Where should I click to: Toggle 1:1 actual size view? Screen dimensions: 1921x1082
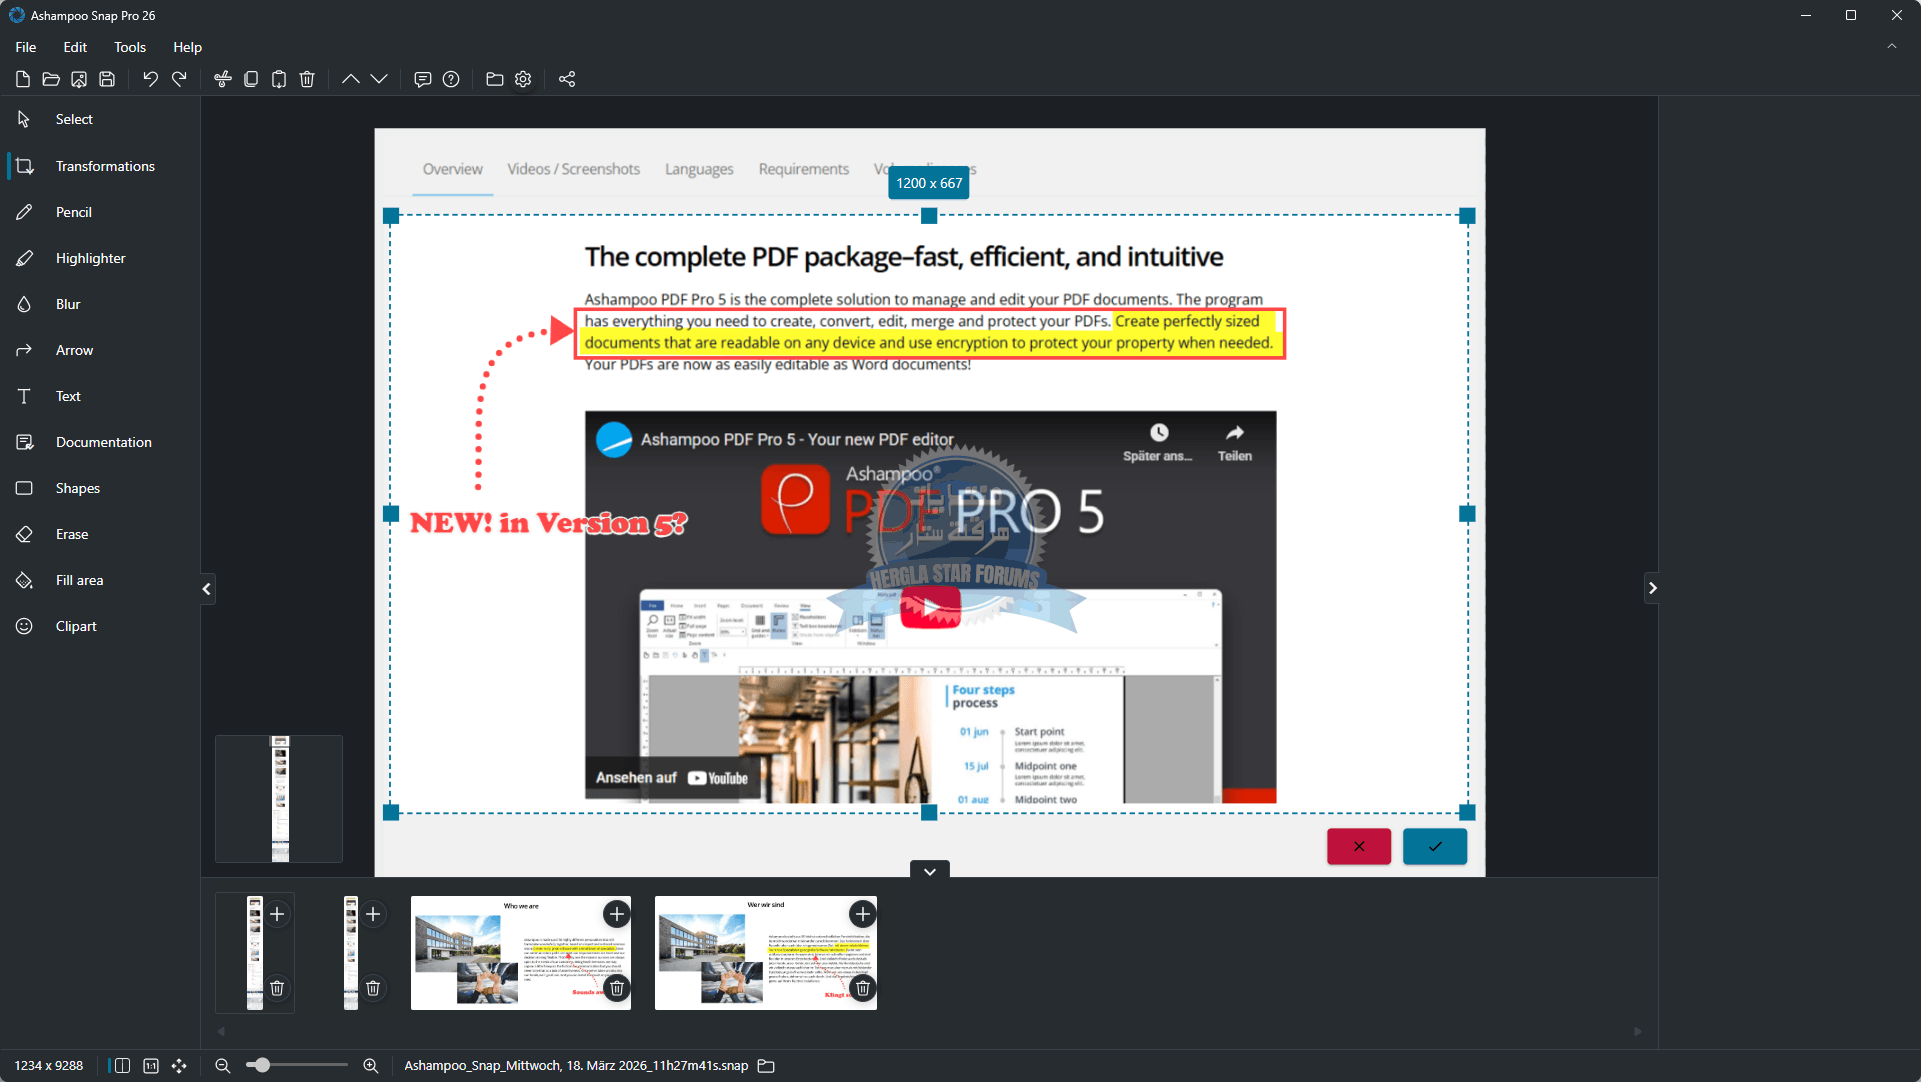(x=151, y=1066)
